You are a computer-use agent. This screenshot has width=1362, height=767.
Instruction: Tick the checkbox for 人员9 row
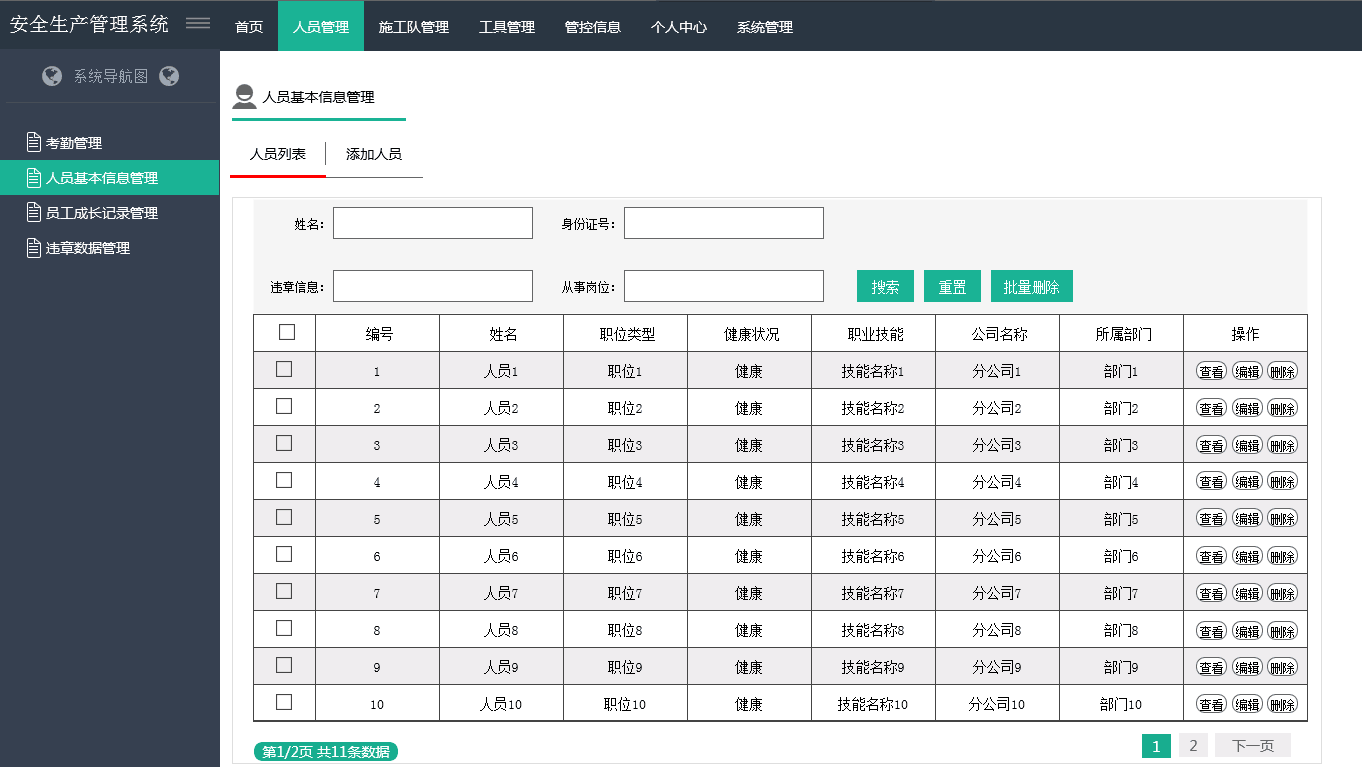click(x=284, y=665)
